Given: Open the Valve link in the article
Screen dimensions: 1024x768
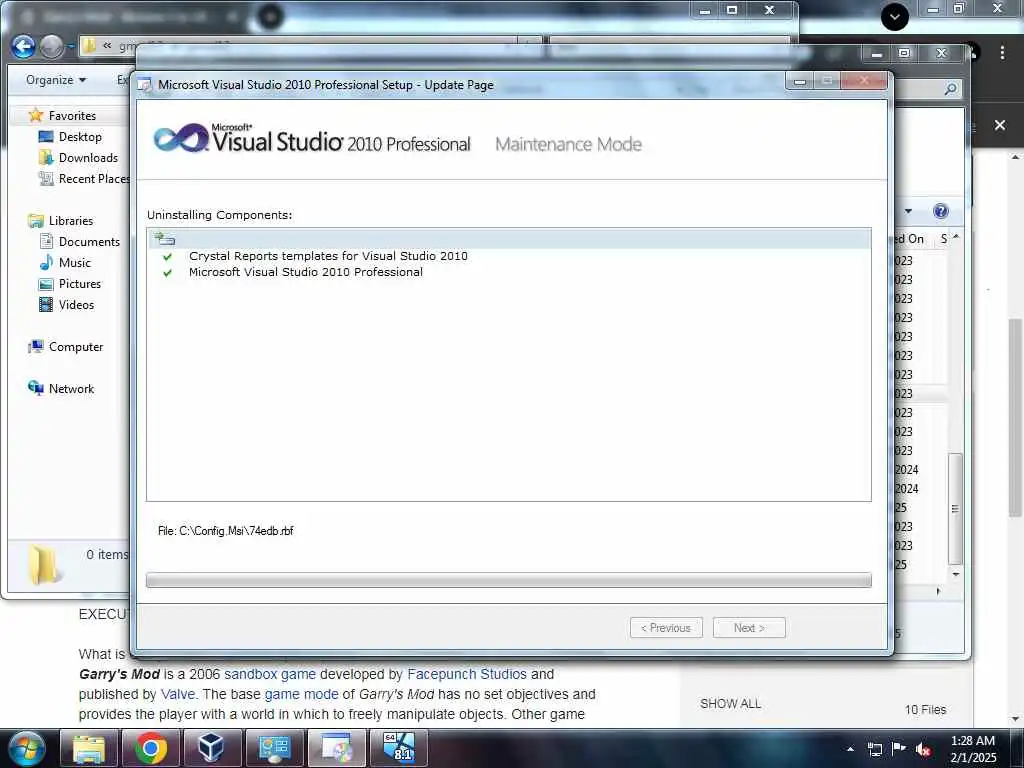Looking at the screenshot, I should click(178, 694).
